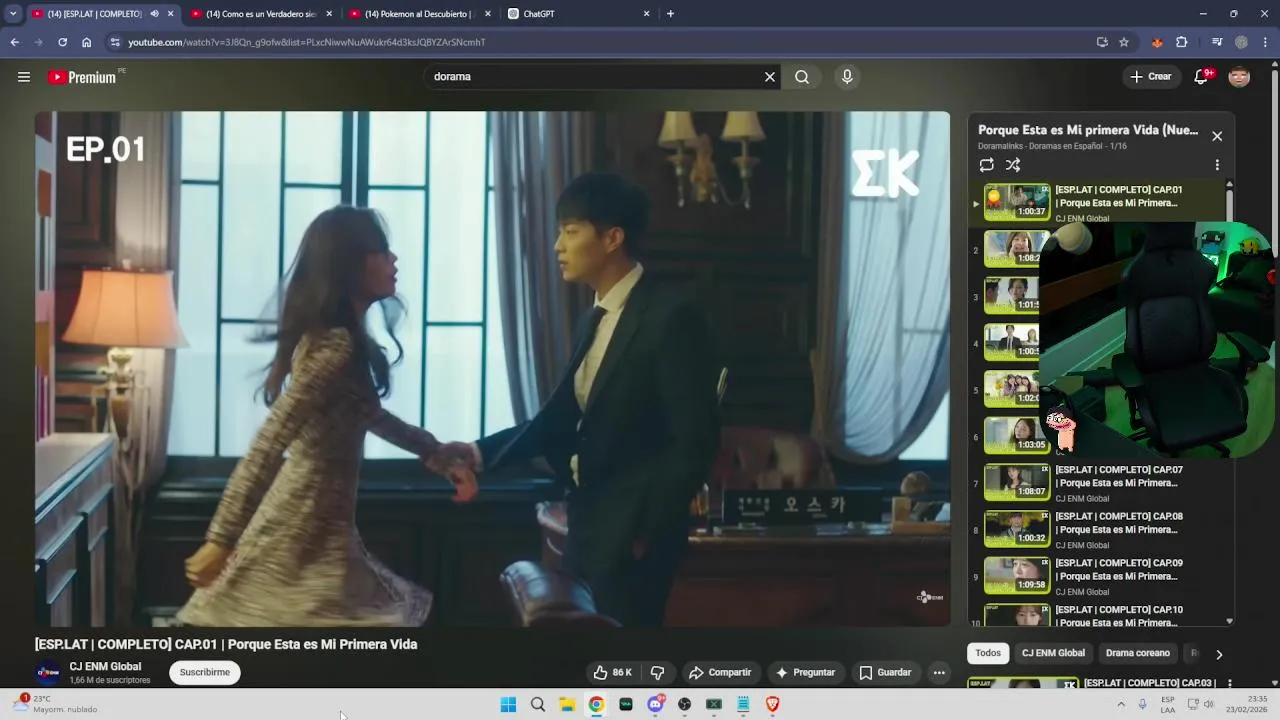Start voice search with the microphone icon

pyautogui.click(x=847, y=77)
